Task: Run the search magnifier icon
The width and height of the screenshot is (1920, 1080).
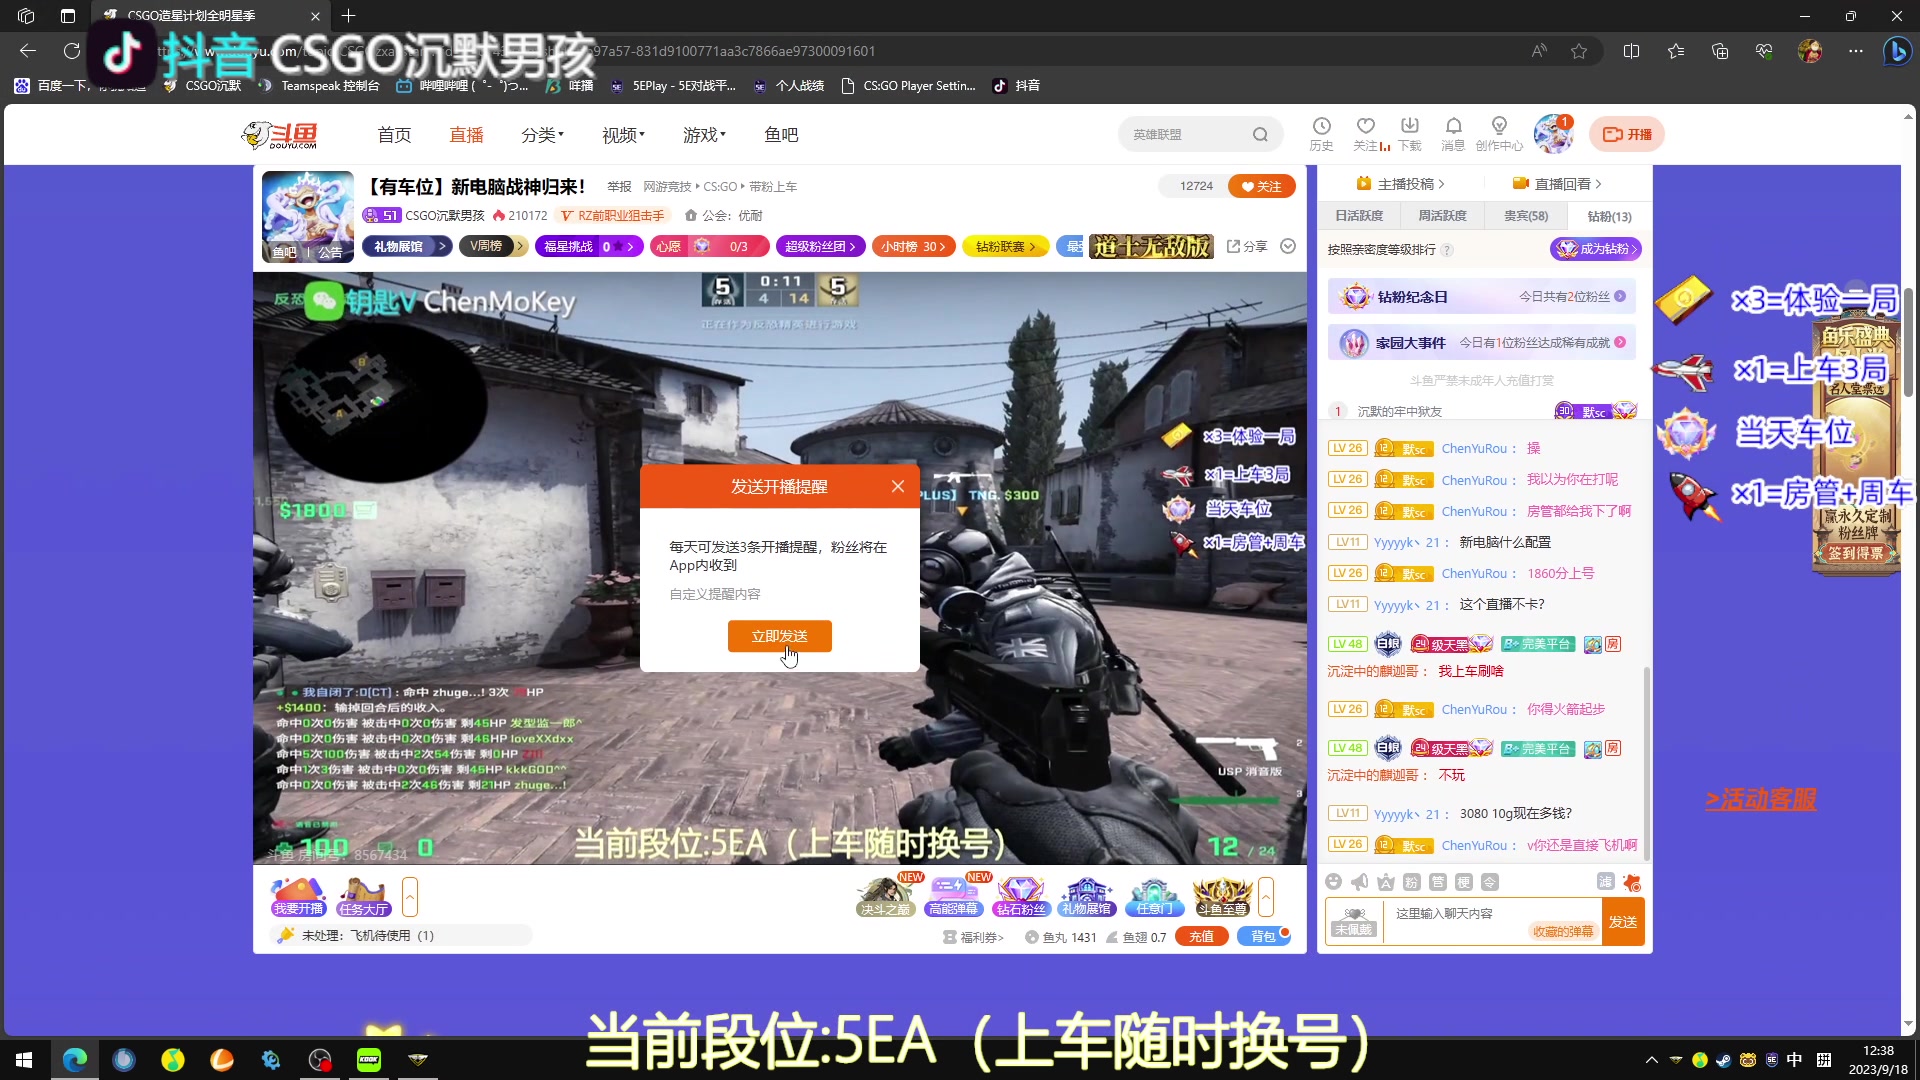Action: [x=1260, y=134]
